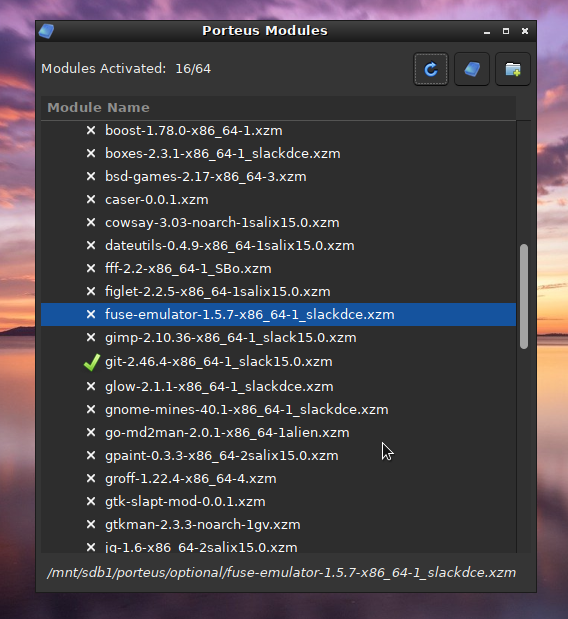Screen dimensions: 568x619
Task: Click the add folder toolbar button
Action: [x=513, y=69]
